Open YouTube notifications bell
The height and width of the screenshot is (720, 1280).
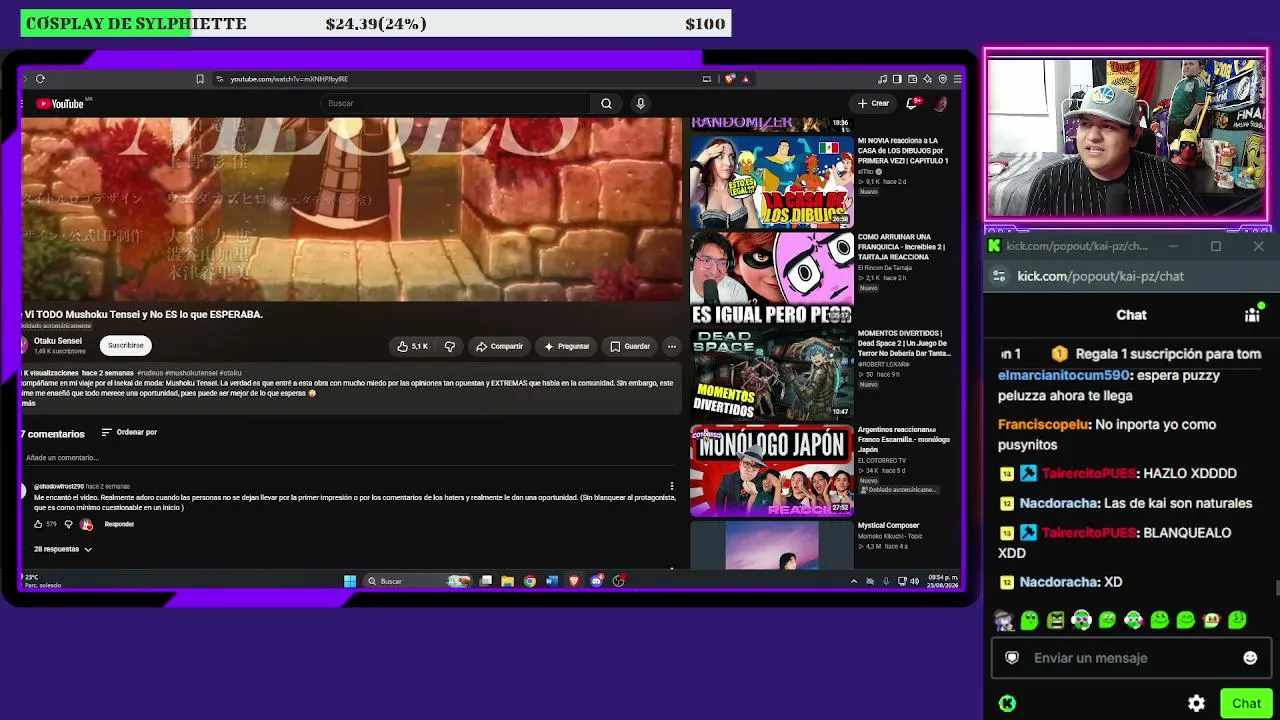coord(912,103)
